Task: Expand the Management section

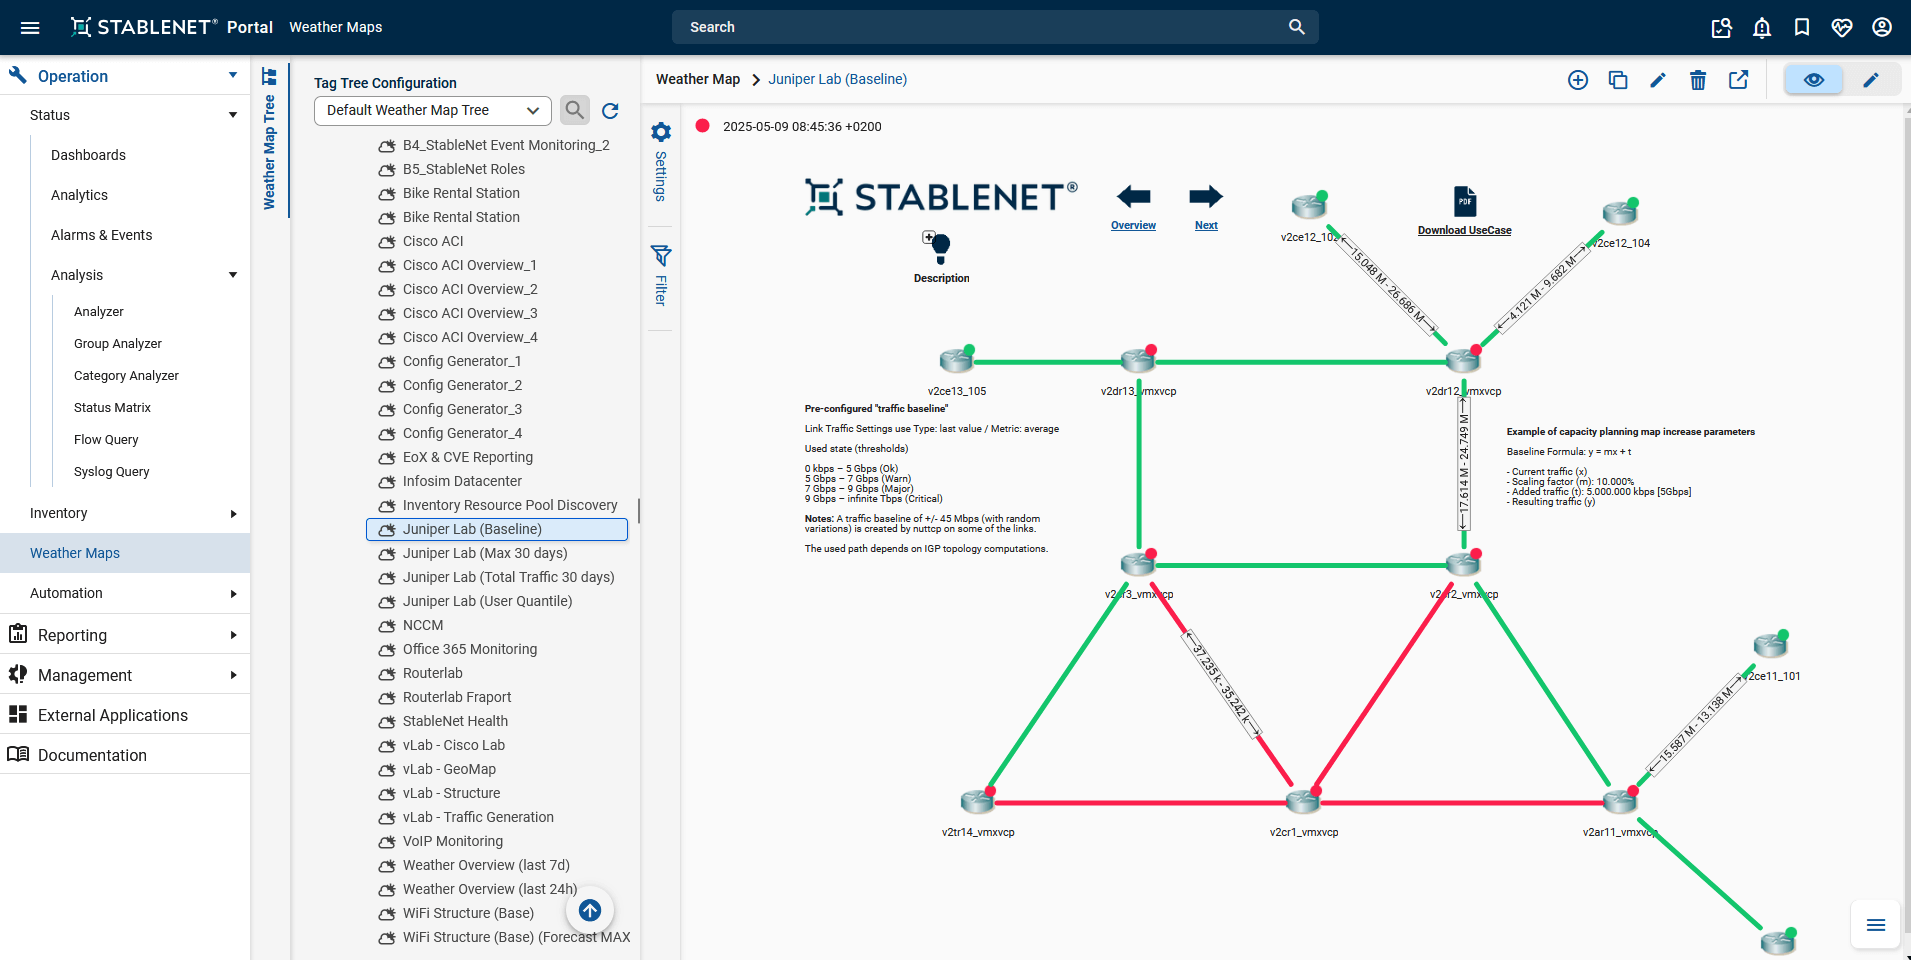Action: 233,675
